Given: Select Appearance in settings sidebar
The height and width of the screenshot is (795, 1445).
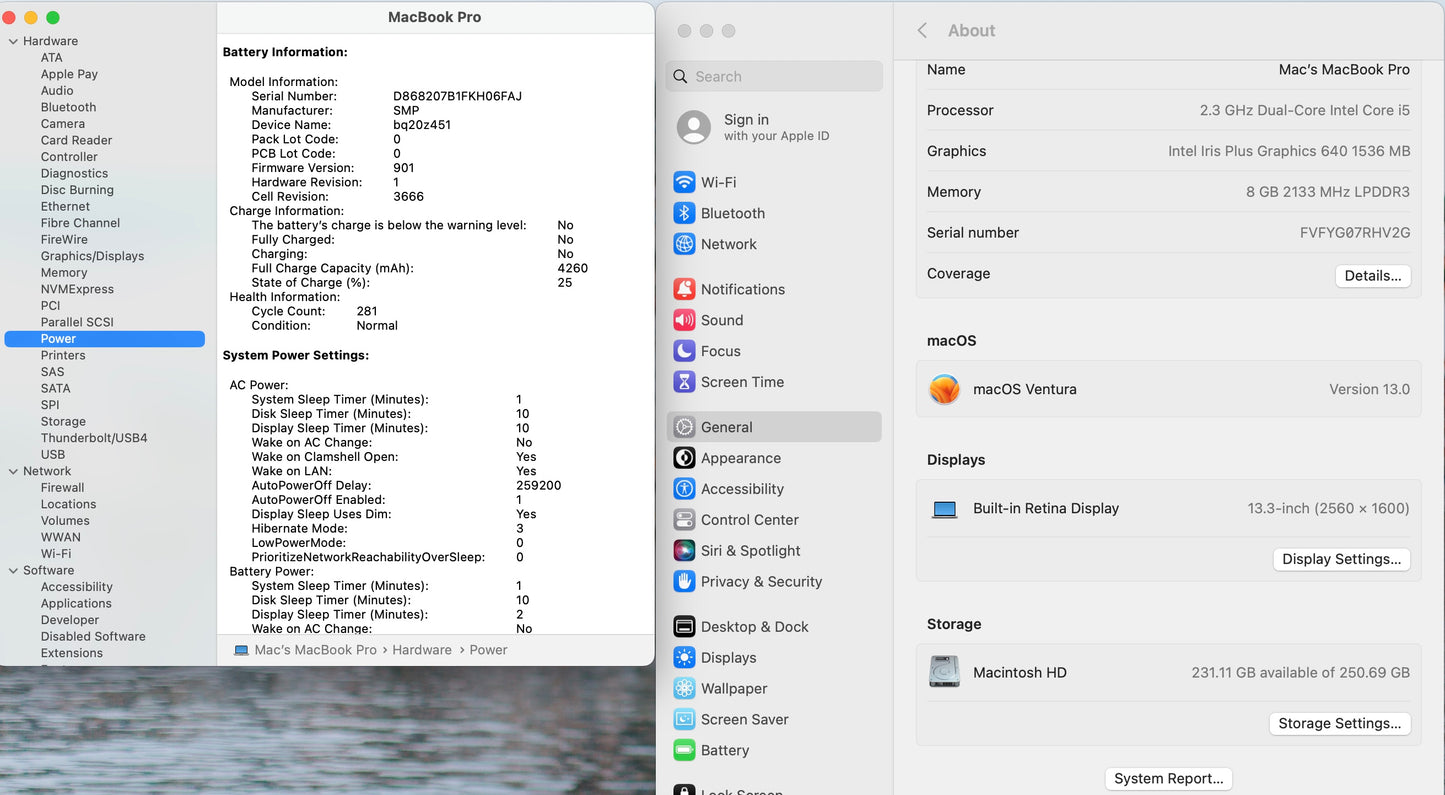Looking at the screenshot, I should pos(740,458).
